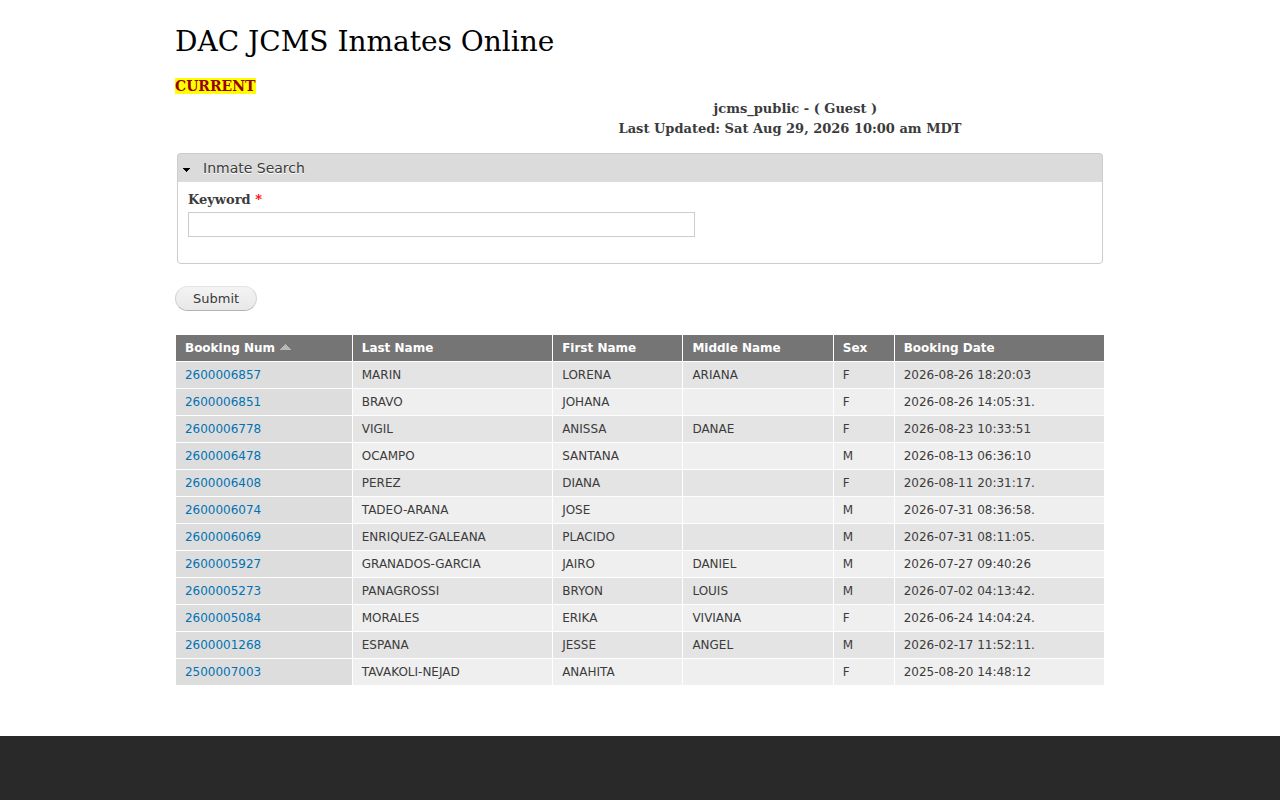1280x800 pixels.
Task: Select middle name DANAE cell
Action: 758,429
